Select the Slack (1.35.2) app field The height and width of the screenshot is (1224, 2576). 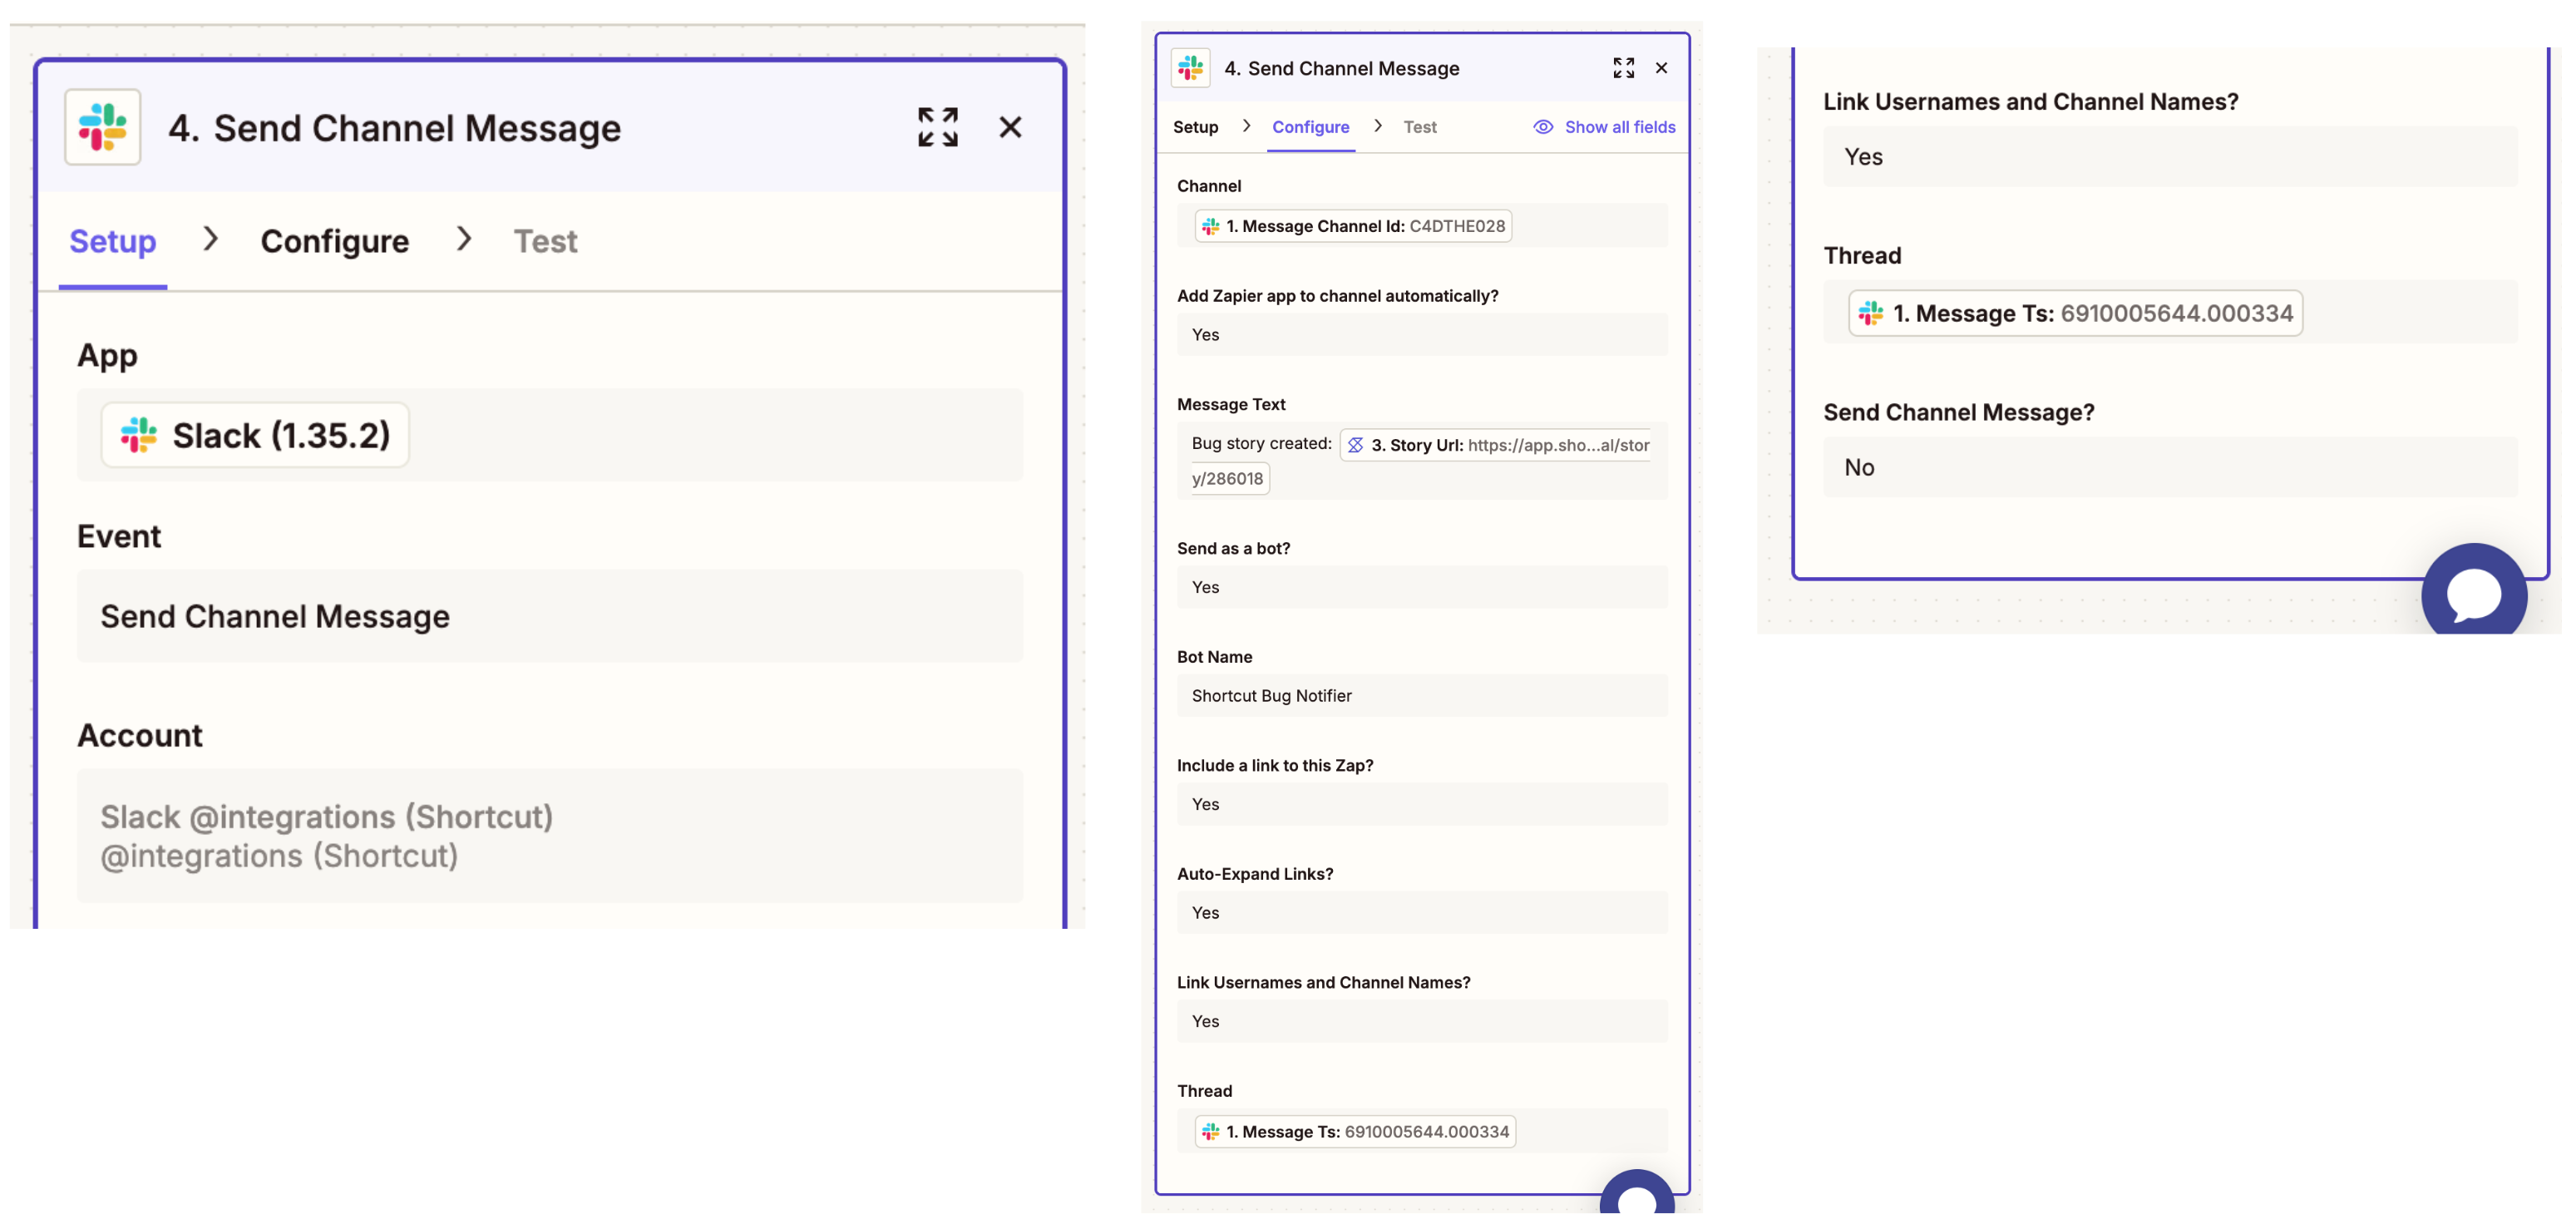(255, 435)
